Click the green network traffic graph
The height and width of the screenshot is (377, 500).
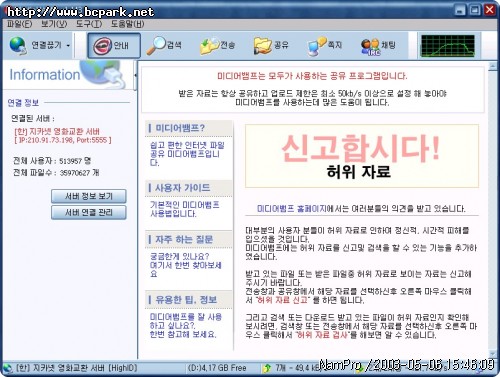[448, 46]
